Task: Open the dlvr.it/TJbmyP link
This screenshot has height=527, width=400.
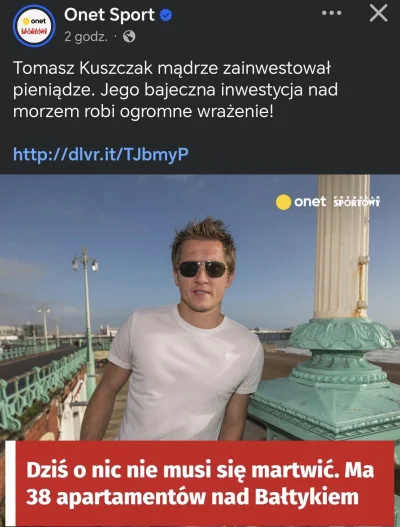Action: pos(101,154)
